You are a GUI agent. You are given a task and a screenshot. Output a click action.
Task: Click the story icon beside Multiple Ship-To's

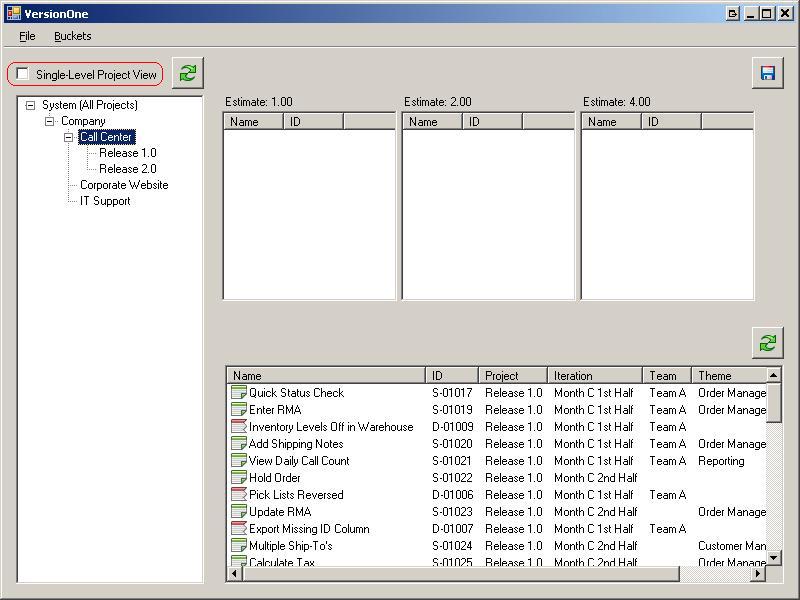[x=239, y=545]
